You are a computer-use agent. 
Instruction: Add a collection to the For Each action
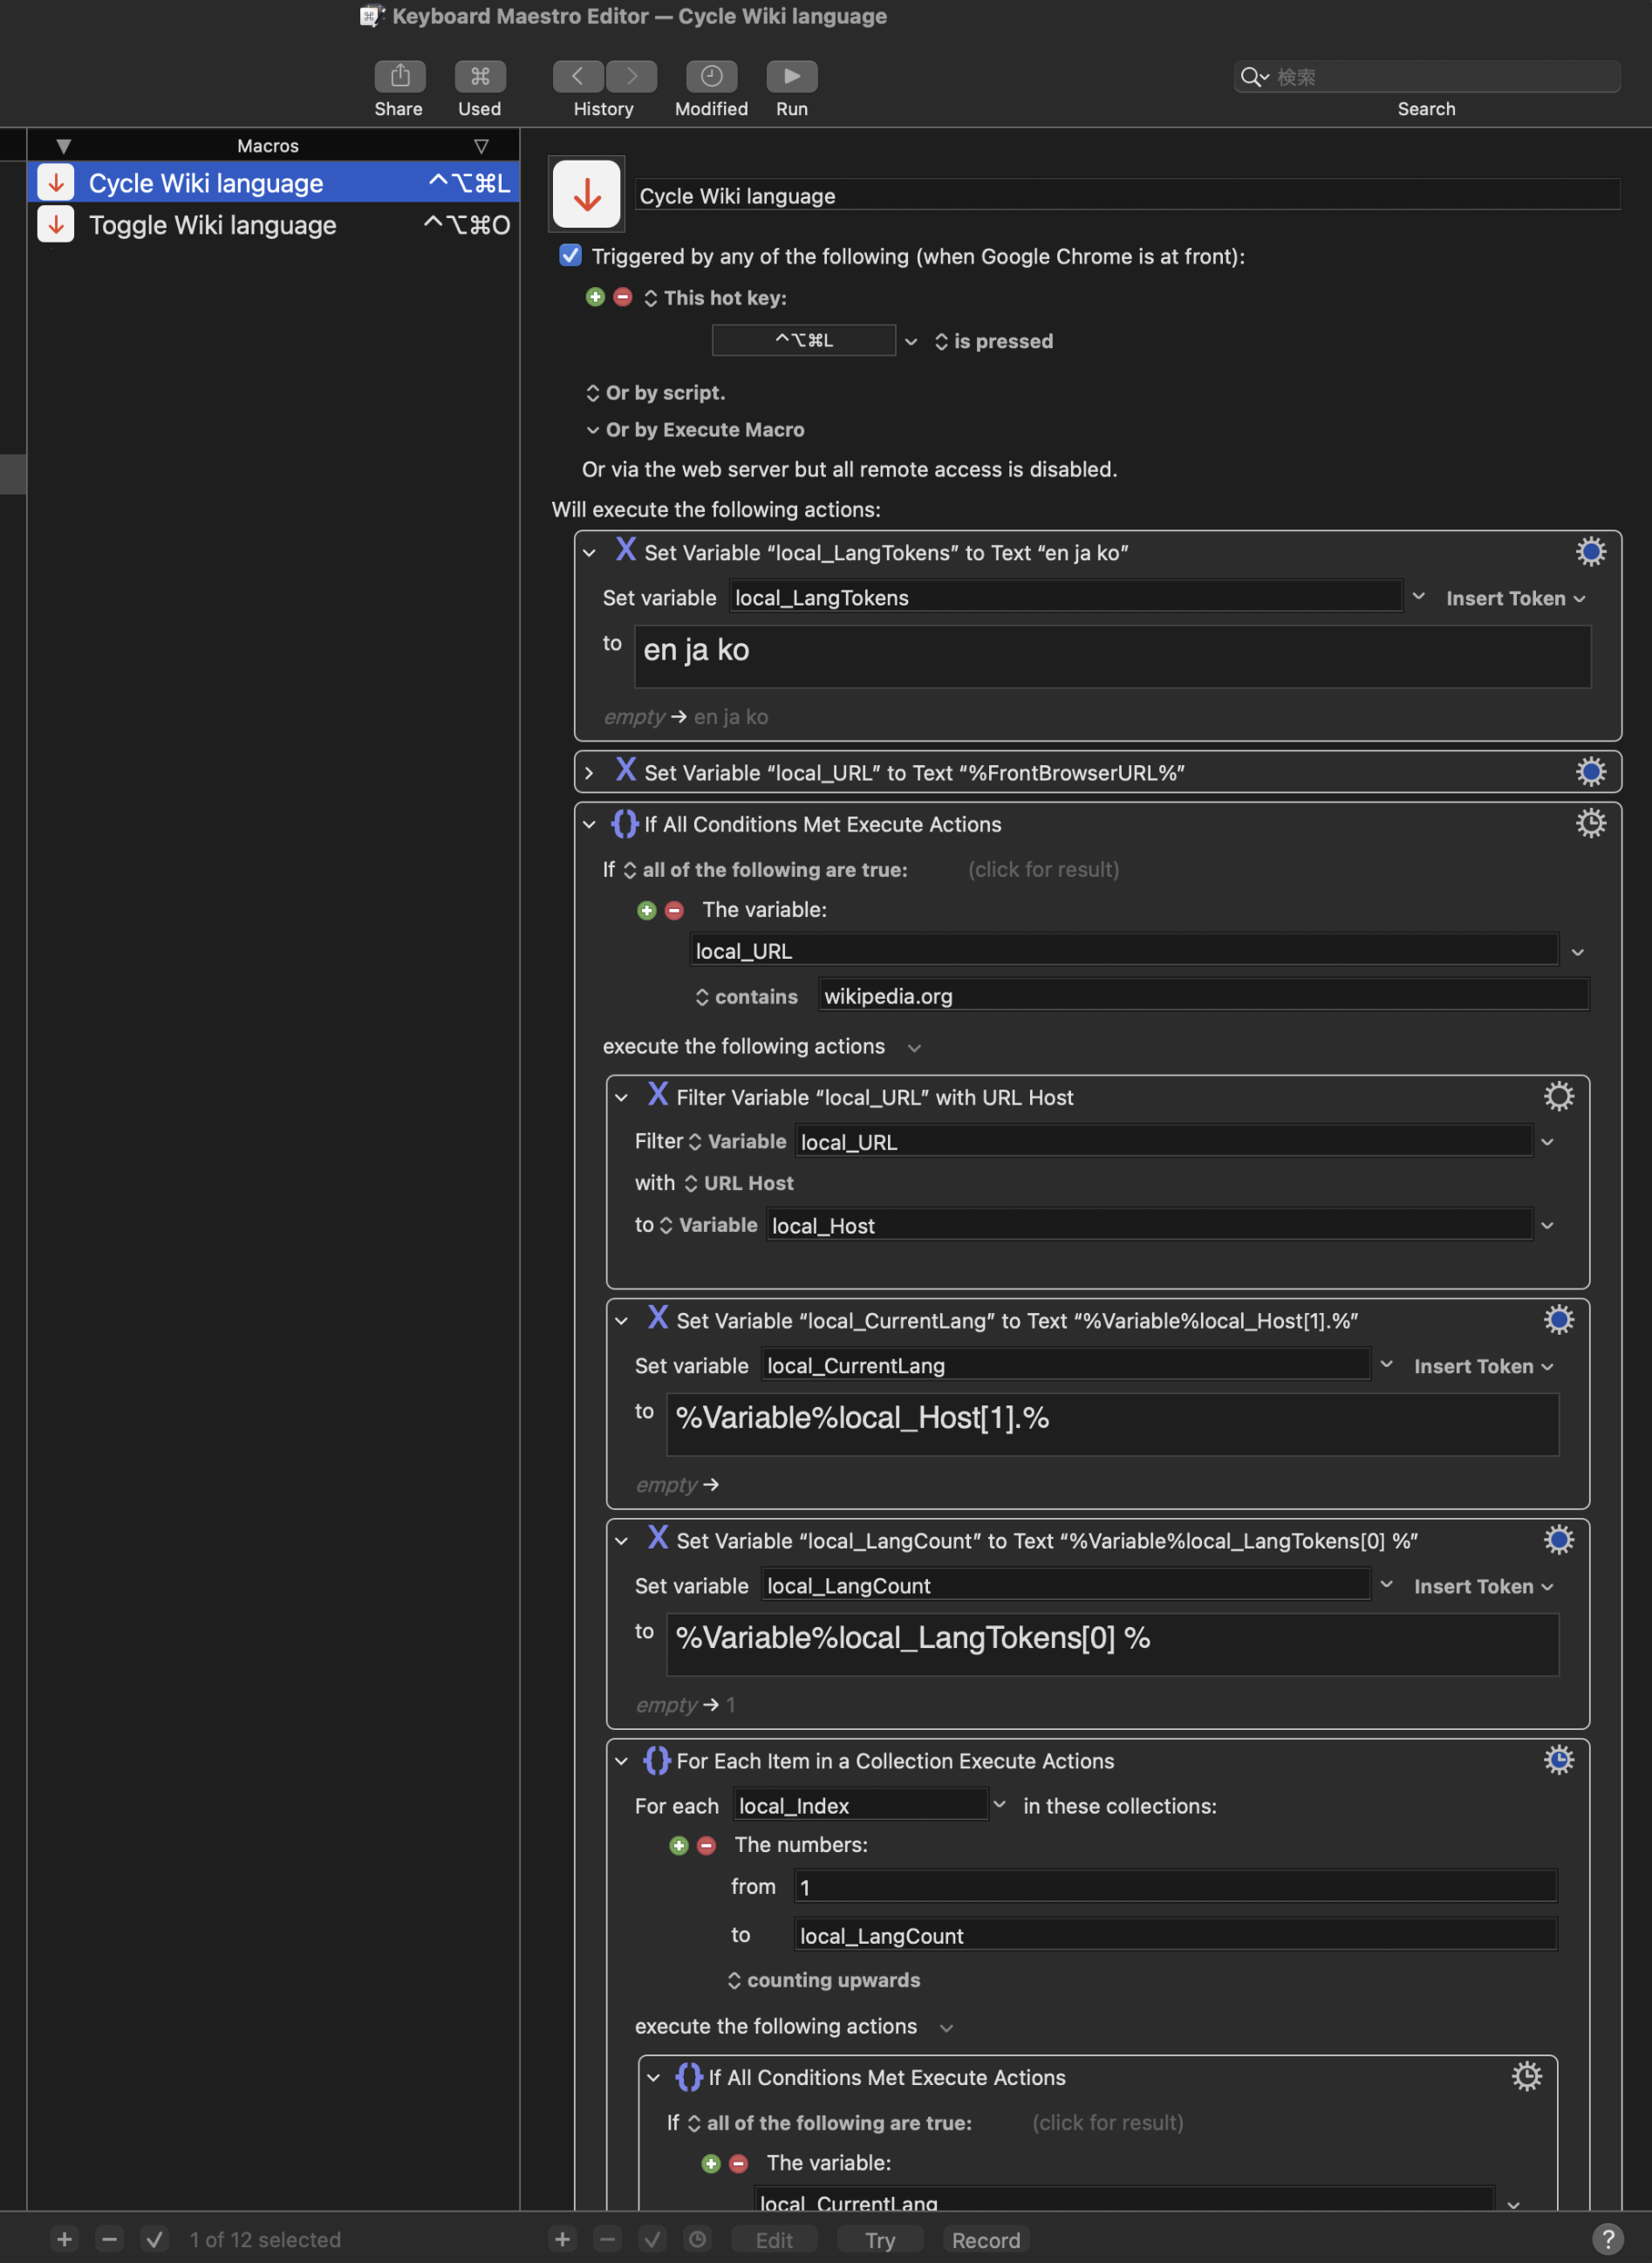(679, 1845)
